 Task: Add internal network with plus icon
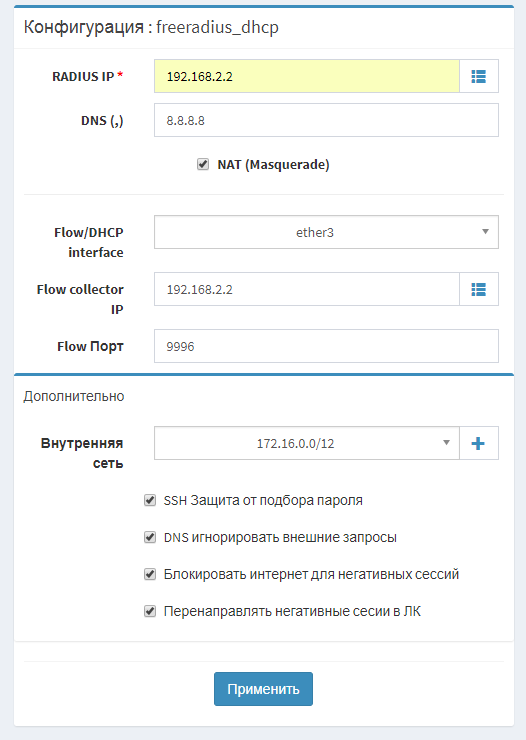click(478, 443)
